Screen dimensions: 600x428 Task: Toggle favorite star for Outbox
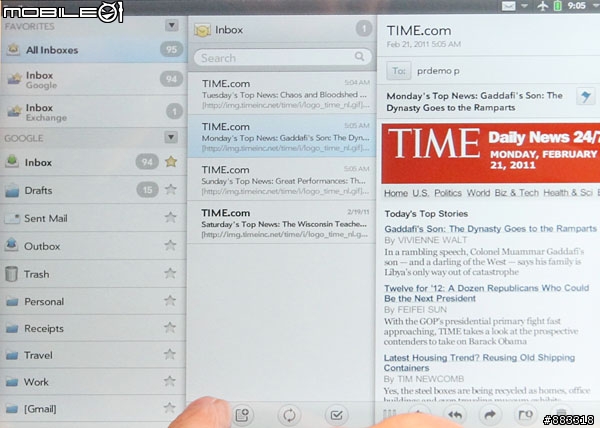tap(170, 245)
